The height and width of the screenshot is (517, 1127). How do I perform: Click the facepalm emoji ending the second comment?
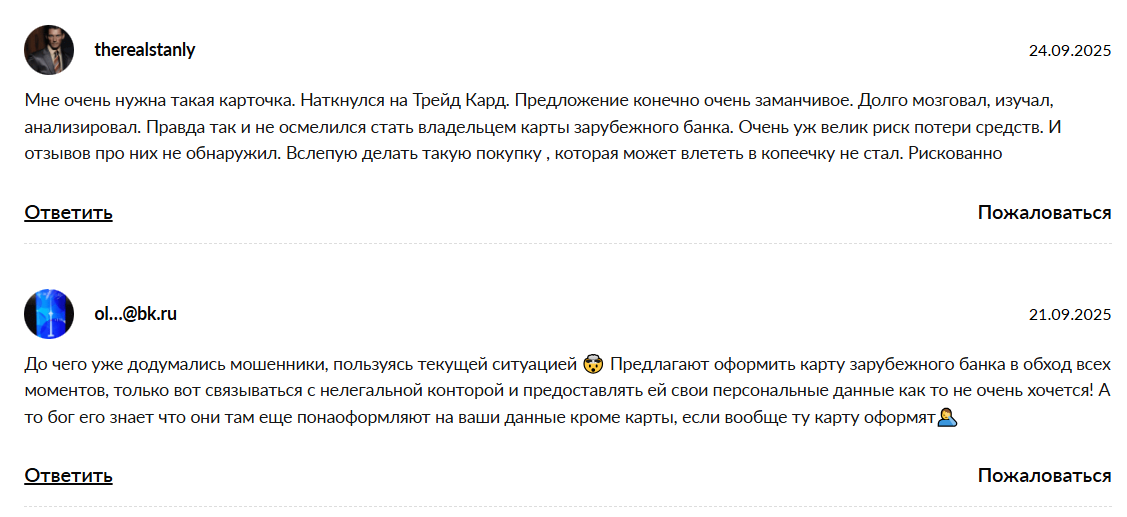[948, 416]
